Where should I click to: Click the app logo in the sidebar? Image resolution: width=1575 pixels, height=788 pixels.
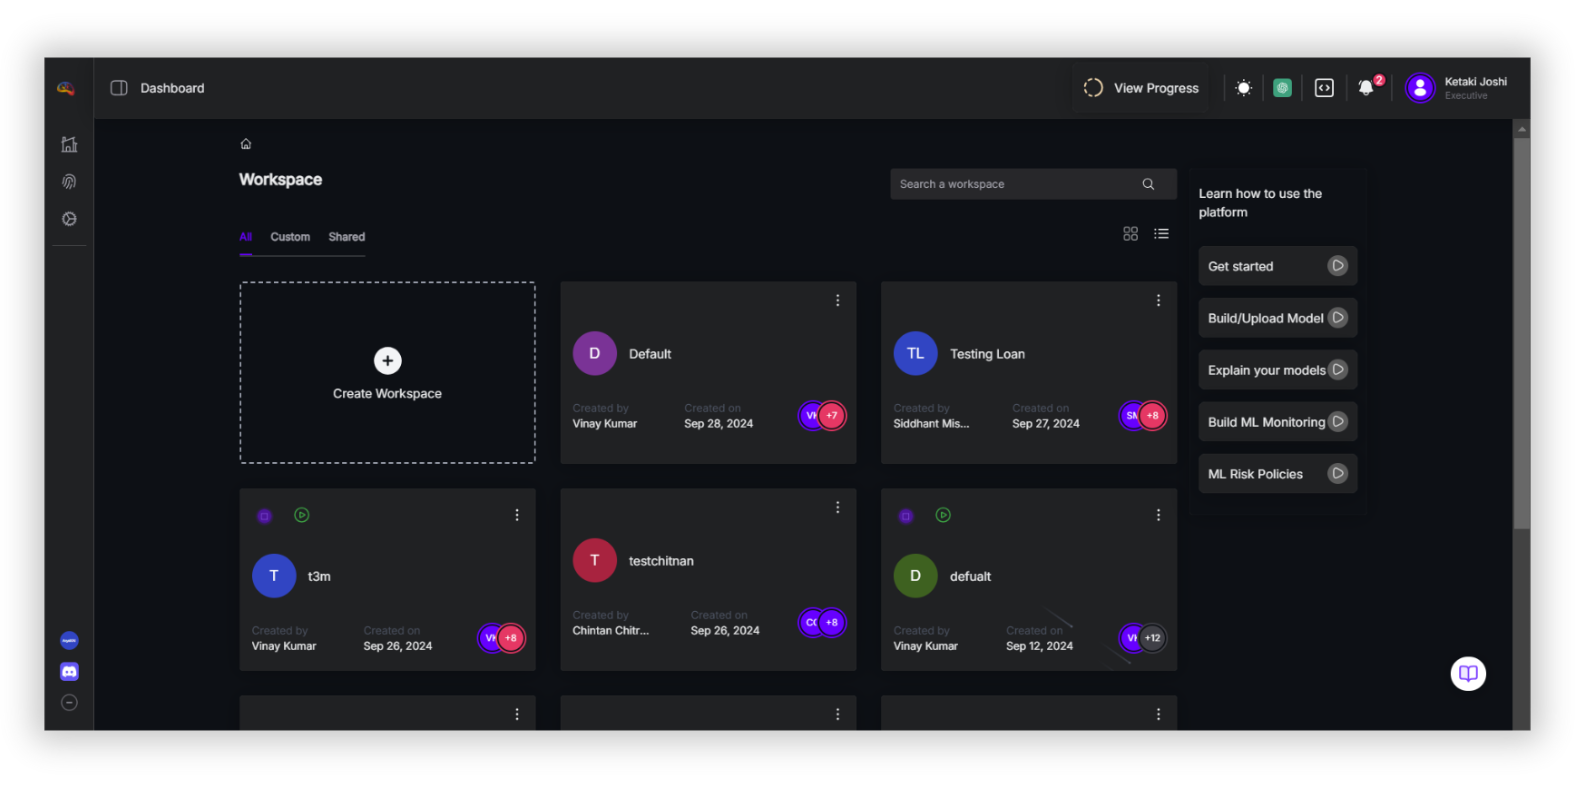(66, 88)
